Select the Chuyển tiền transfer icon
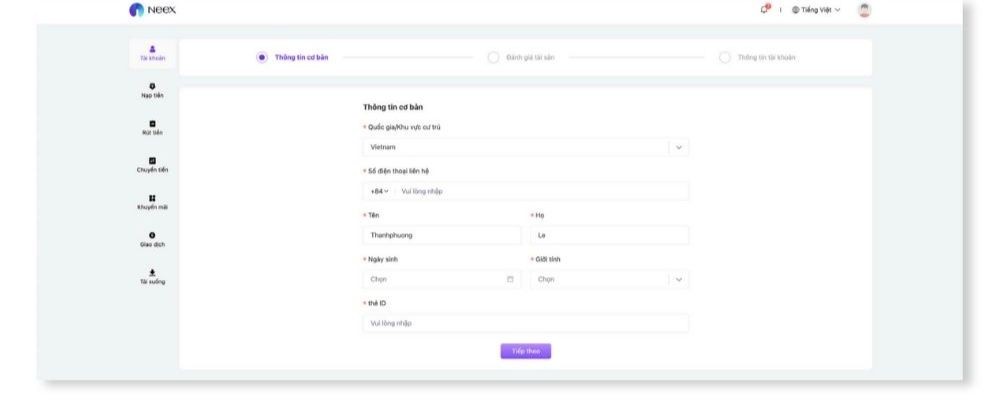 (x=152, y=161)
